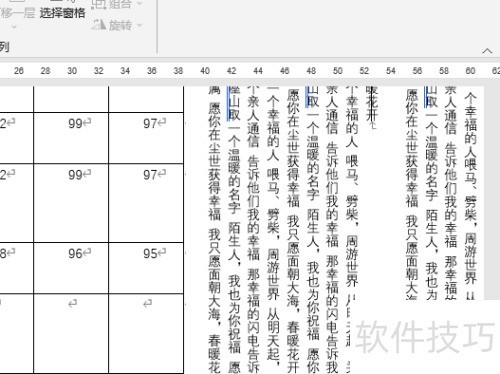500x374 pixels.
Task: Click the vertical text 暖花开 column
Action: [372, 105]
